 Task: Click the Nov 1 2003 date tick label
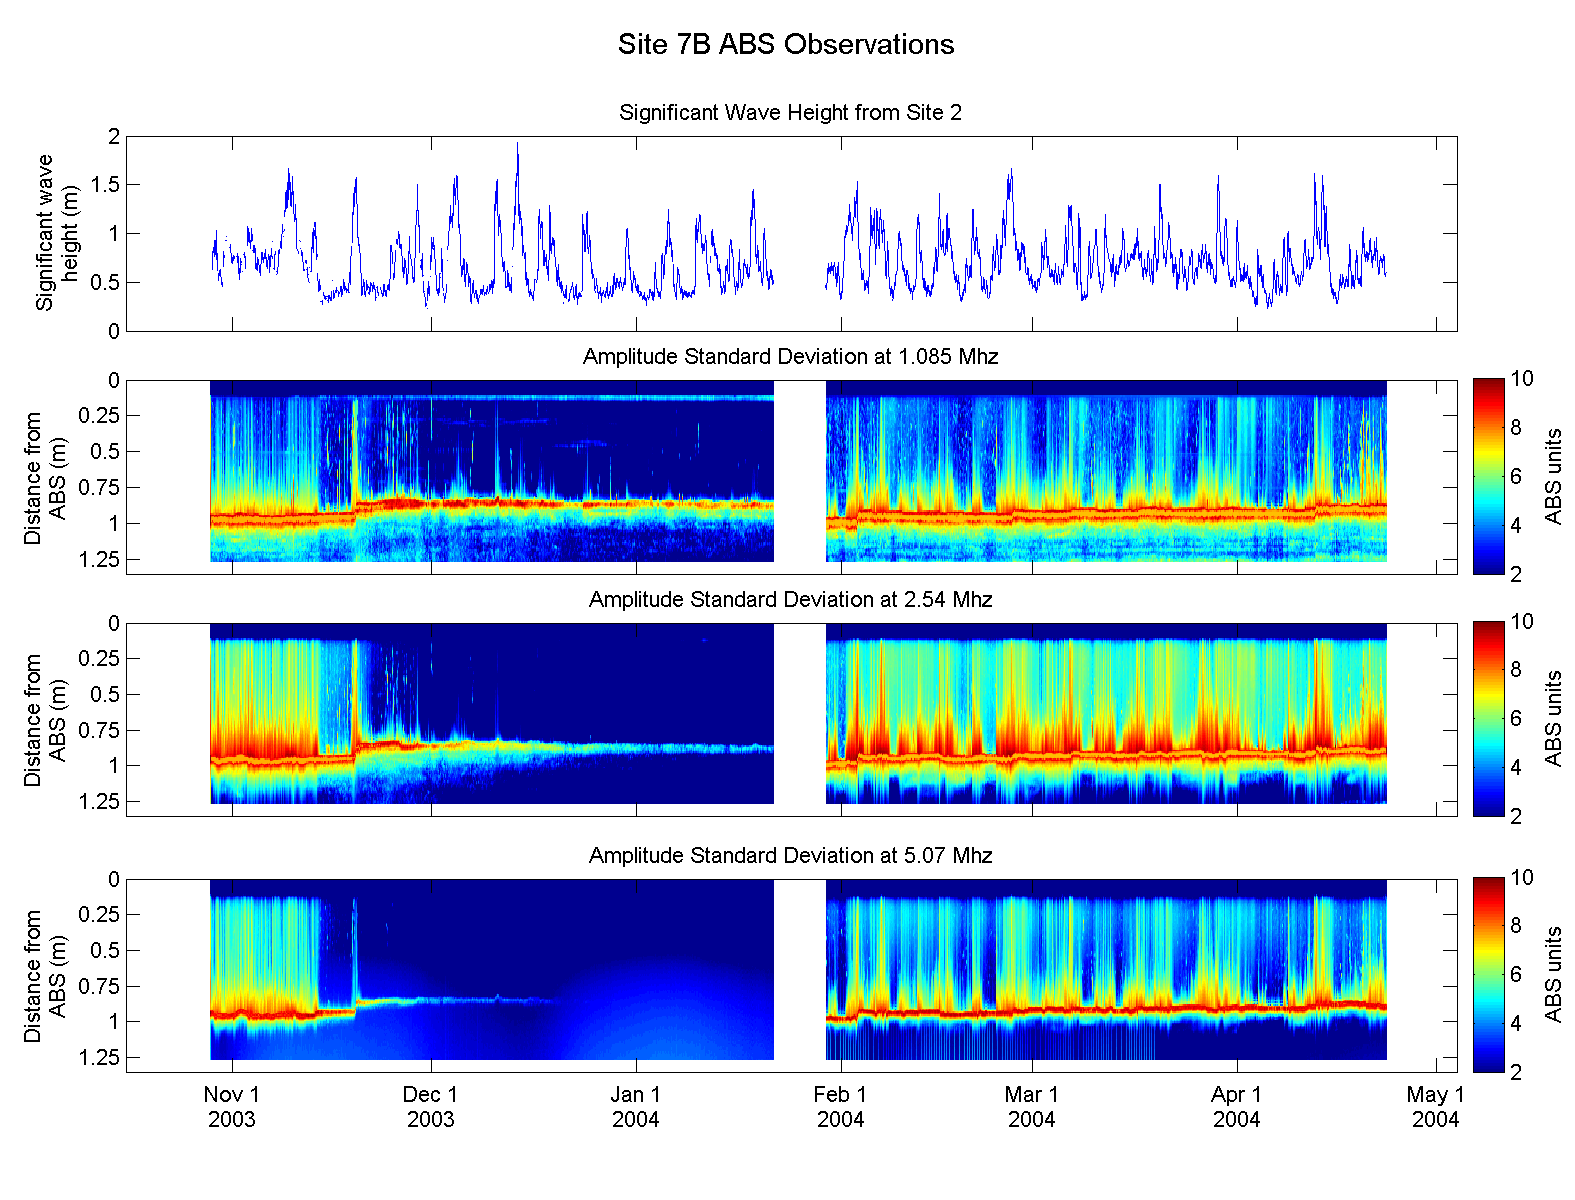pos(232,1107)
